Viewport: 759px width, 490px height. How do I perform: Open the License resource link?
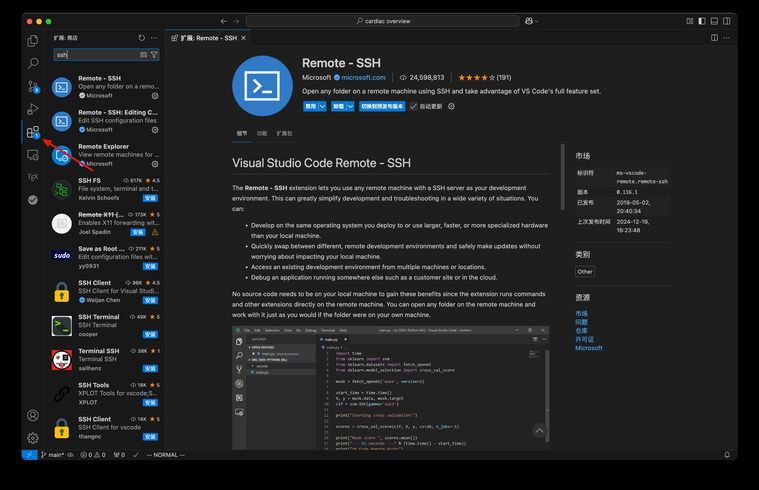coord(584,339)
